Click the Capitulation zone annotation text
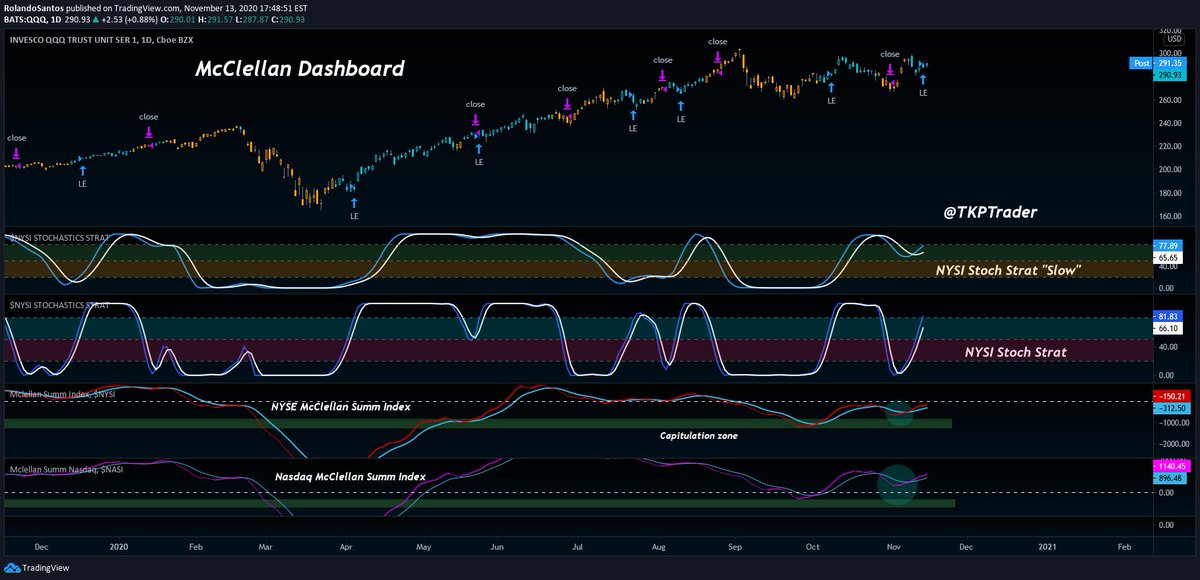The height and width of the screenshot is (580, 1200). [699, 436]
